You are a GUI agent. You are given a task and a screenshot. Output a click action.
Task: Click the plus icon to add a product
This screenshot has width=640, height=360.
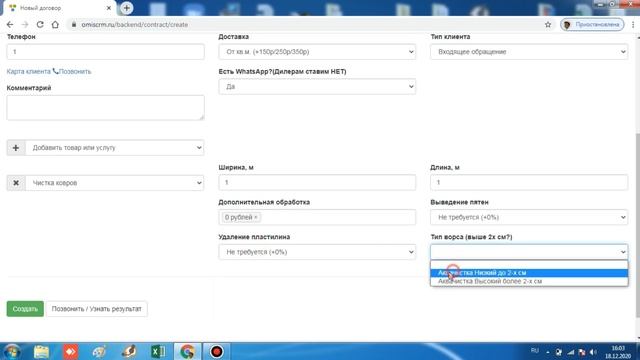tap(16, 148)
